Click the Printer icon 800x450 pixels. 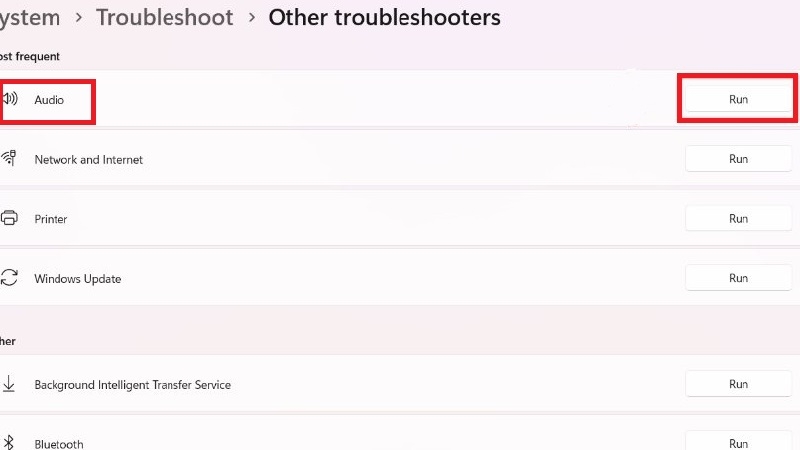point(10,218)
